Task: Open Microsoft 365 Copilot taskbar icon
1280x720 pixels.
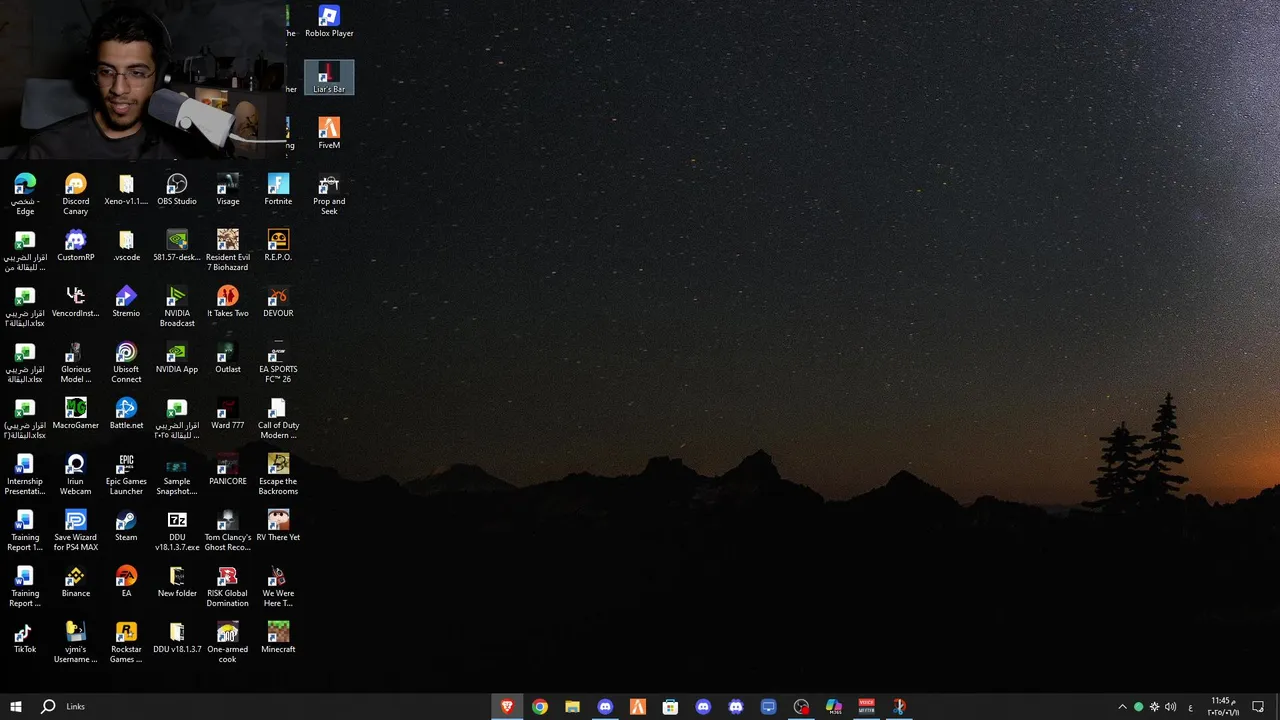Action: tap(834, 706)
